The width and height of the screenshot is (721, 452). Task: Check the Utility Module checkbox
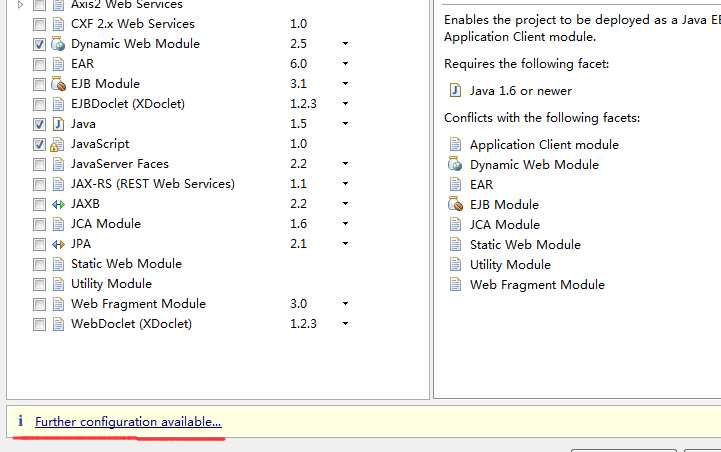pyautogui.click(x=39, y=284)
